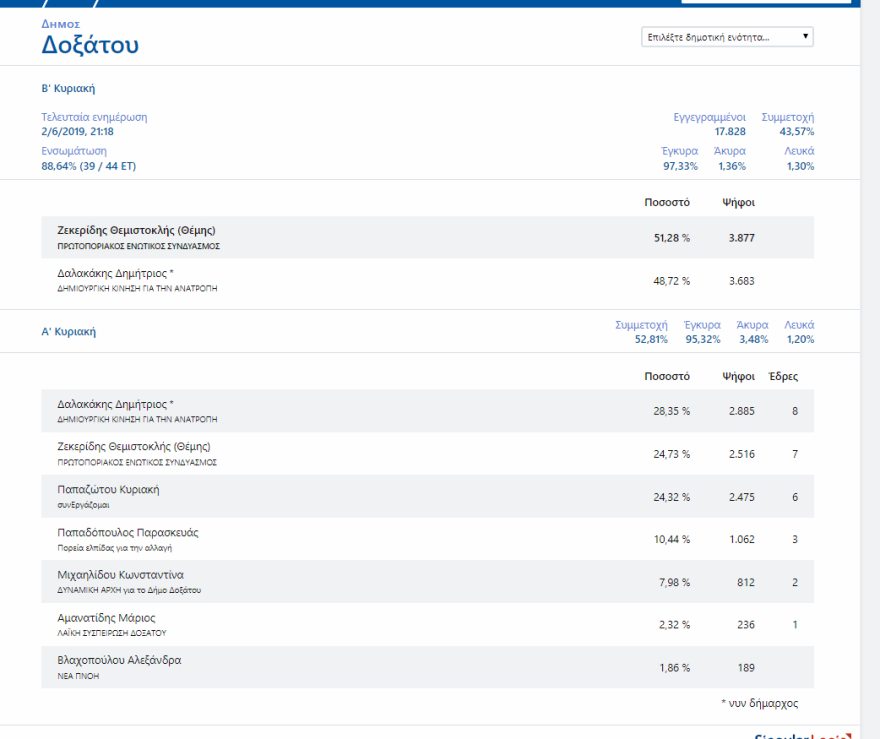
Task: Click the Εγγεγραμμένοι 17.828 figure
Action: pyautogui.click(x=729, y=132)
